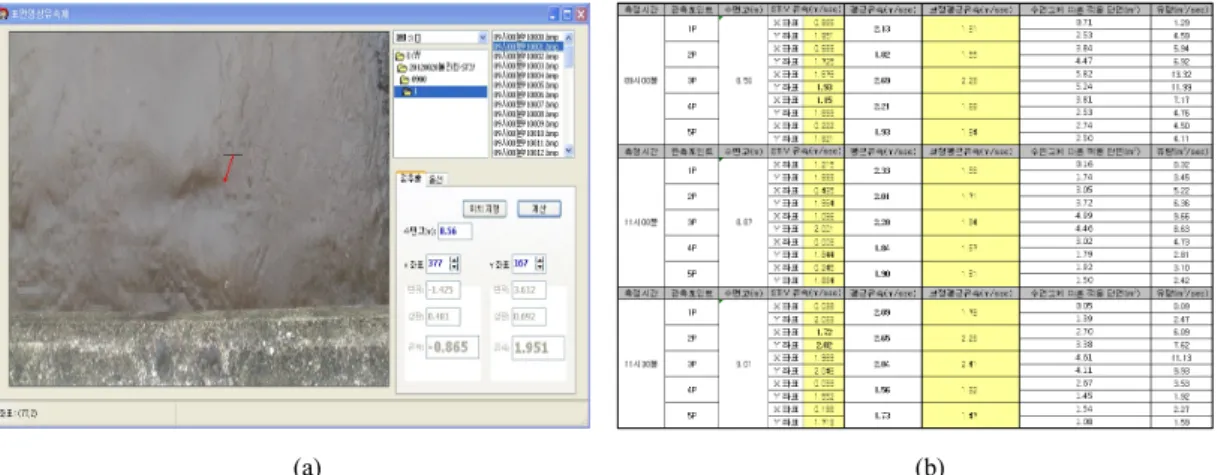This screenshot has height=475, width=1221.
Task: Select file ending 10002.bmp in list
Action: tap(528, 56)
